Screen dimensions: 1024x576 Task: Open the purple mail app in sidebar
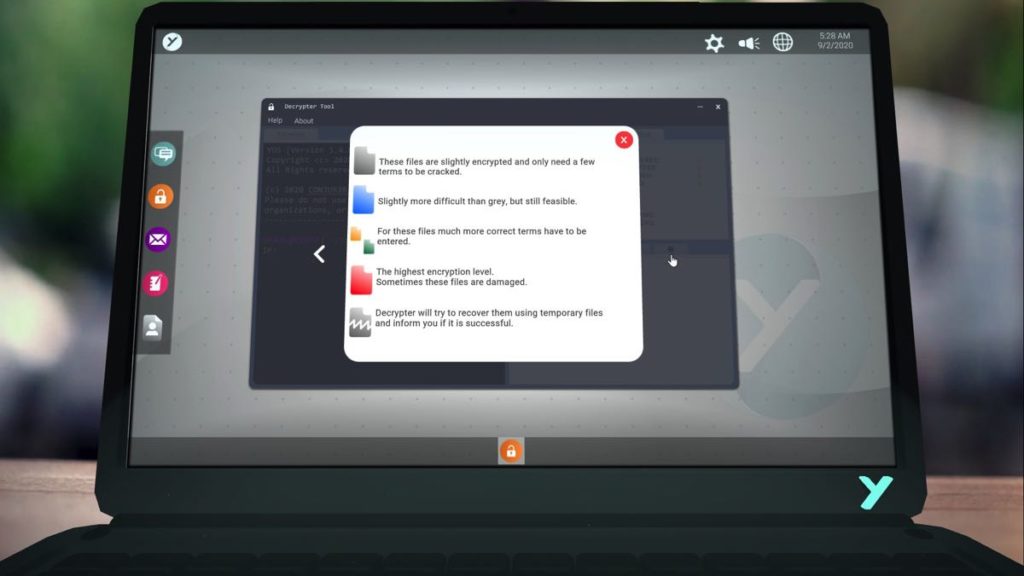coord(157,239)
